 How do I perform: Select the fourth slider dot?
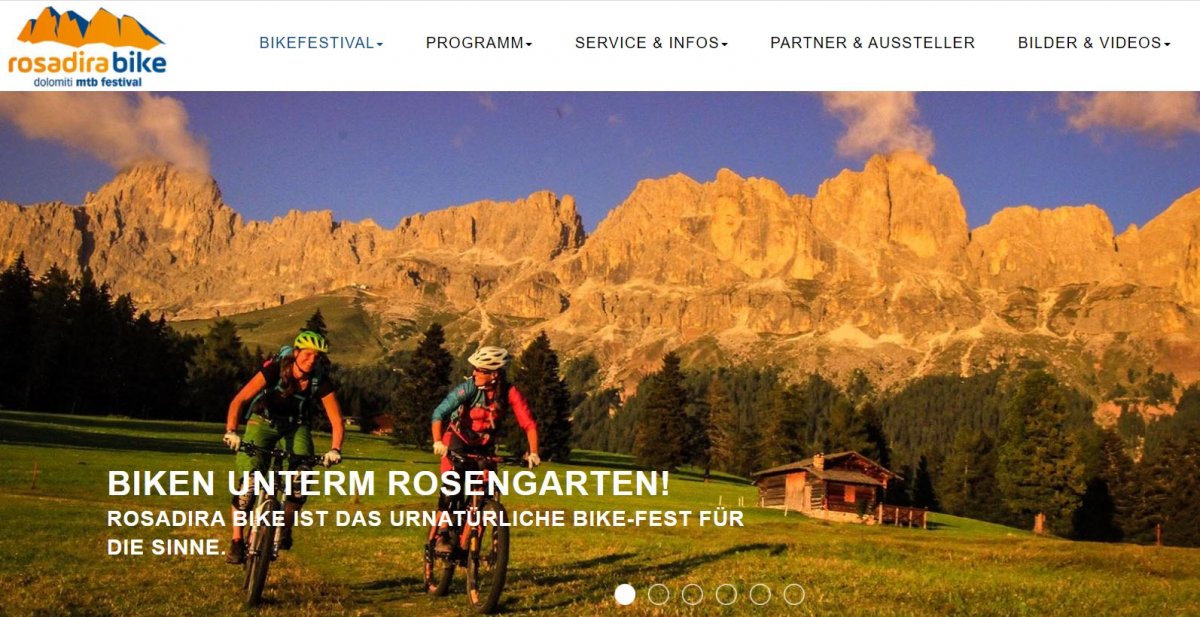[x=726, y=594]
